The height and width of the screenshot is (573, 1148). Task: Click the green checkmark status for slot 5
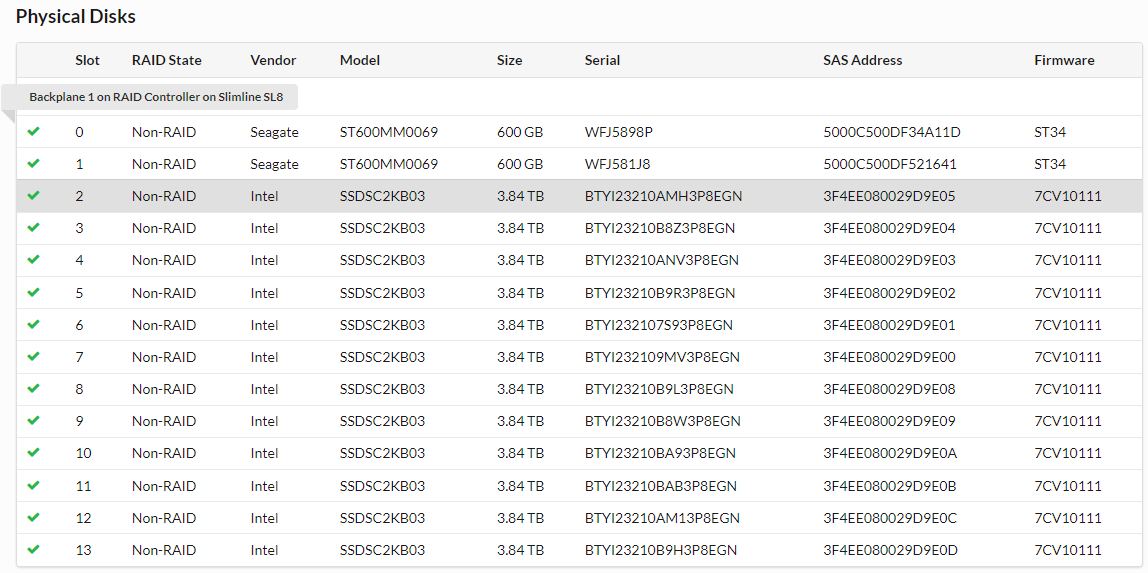[34, 293]
